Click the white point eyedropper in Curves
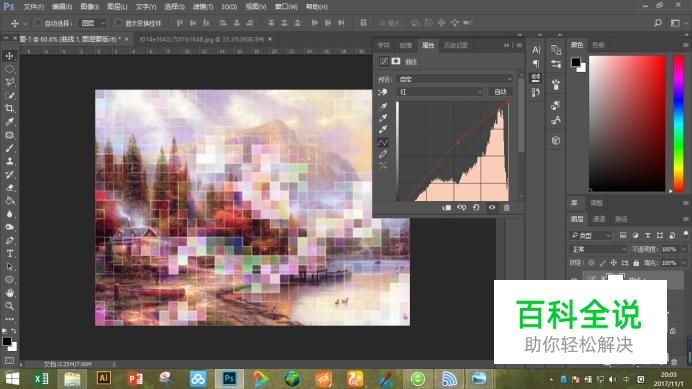The image size is (692, 389). coord(383,129)
